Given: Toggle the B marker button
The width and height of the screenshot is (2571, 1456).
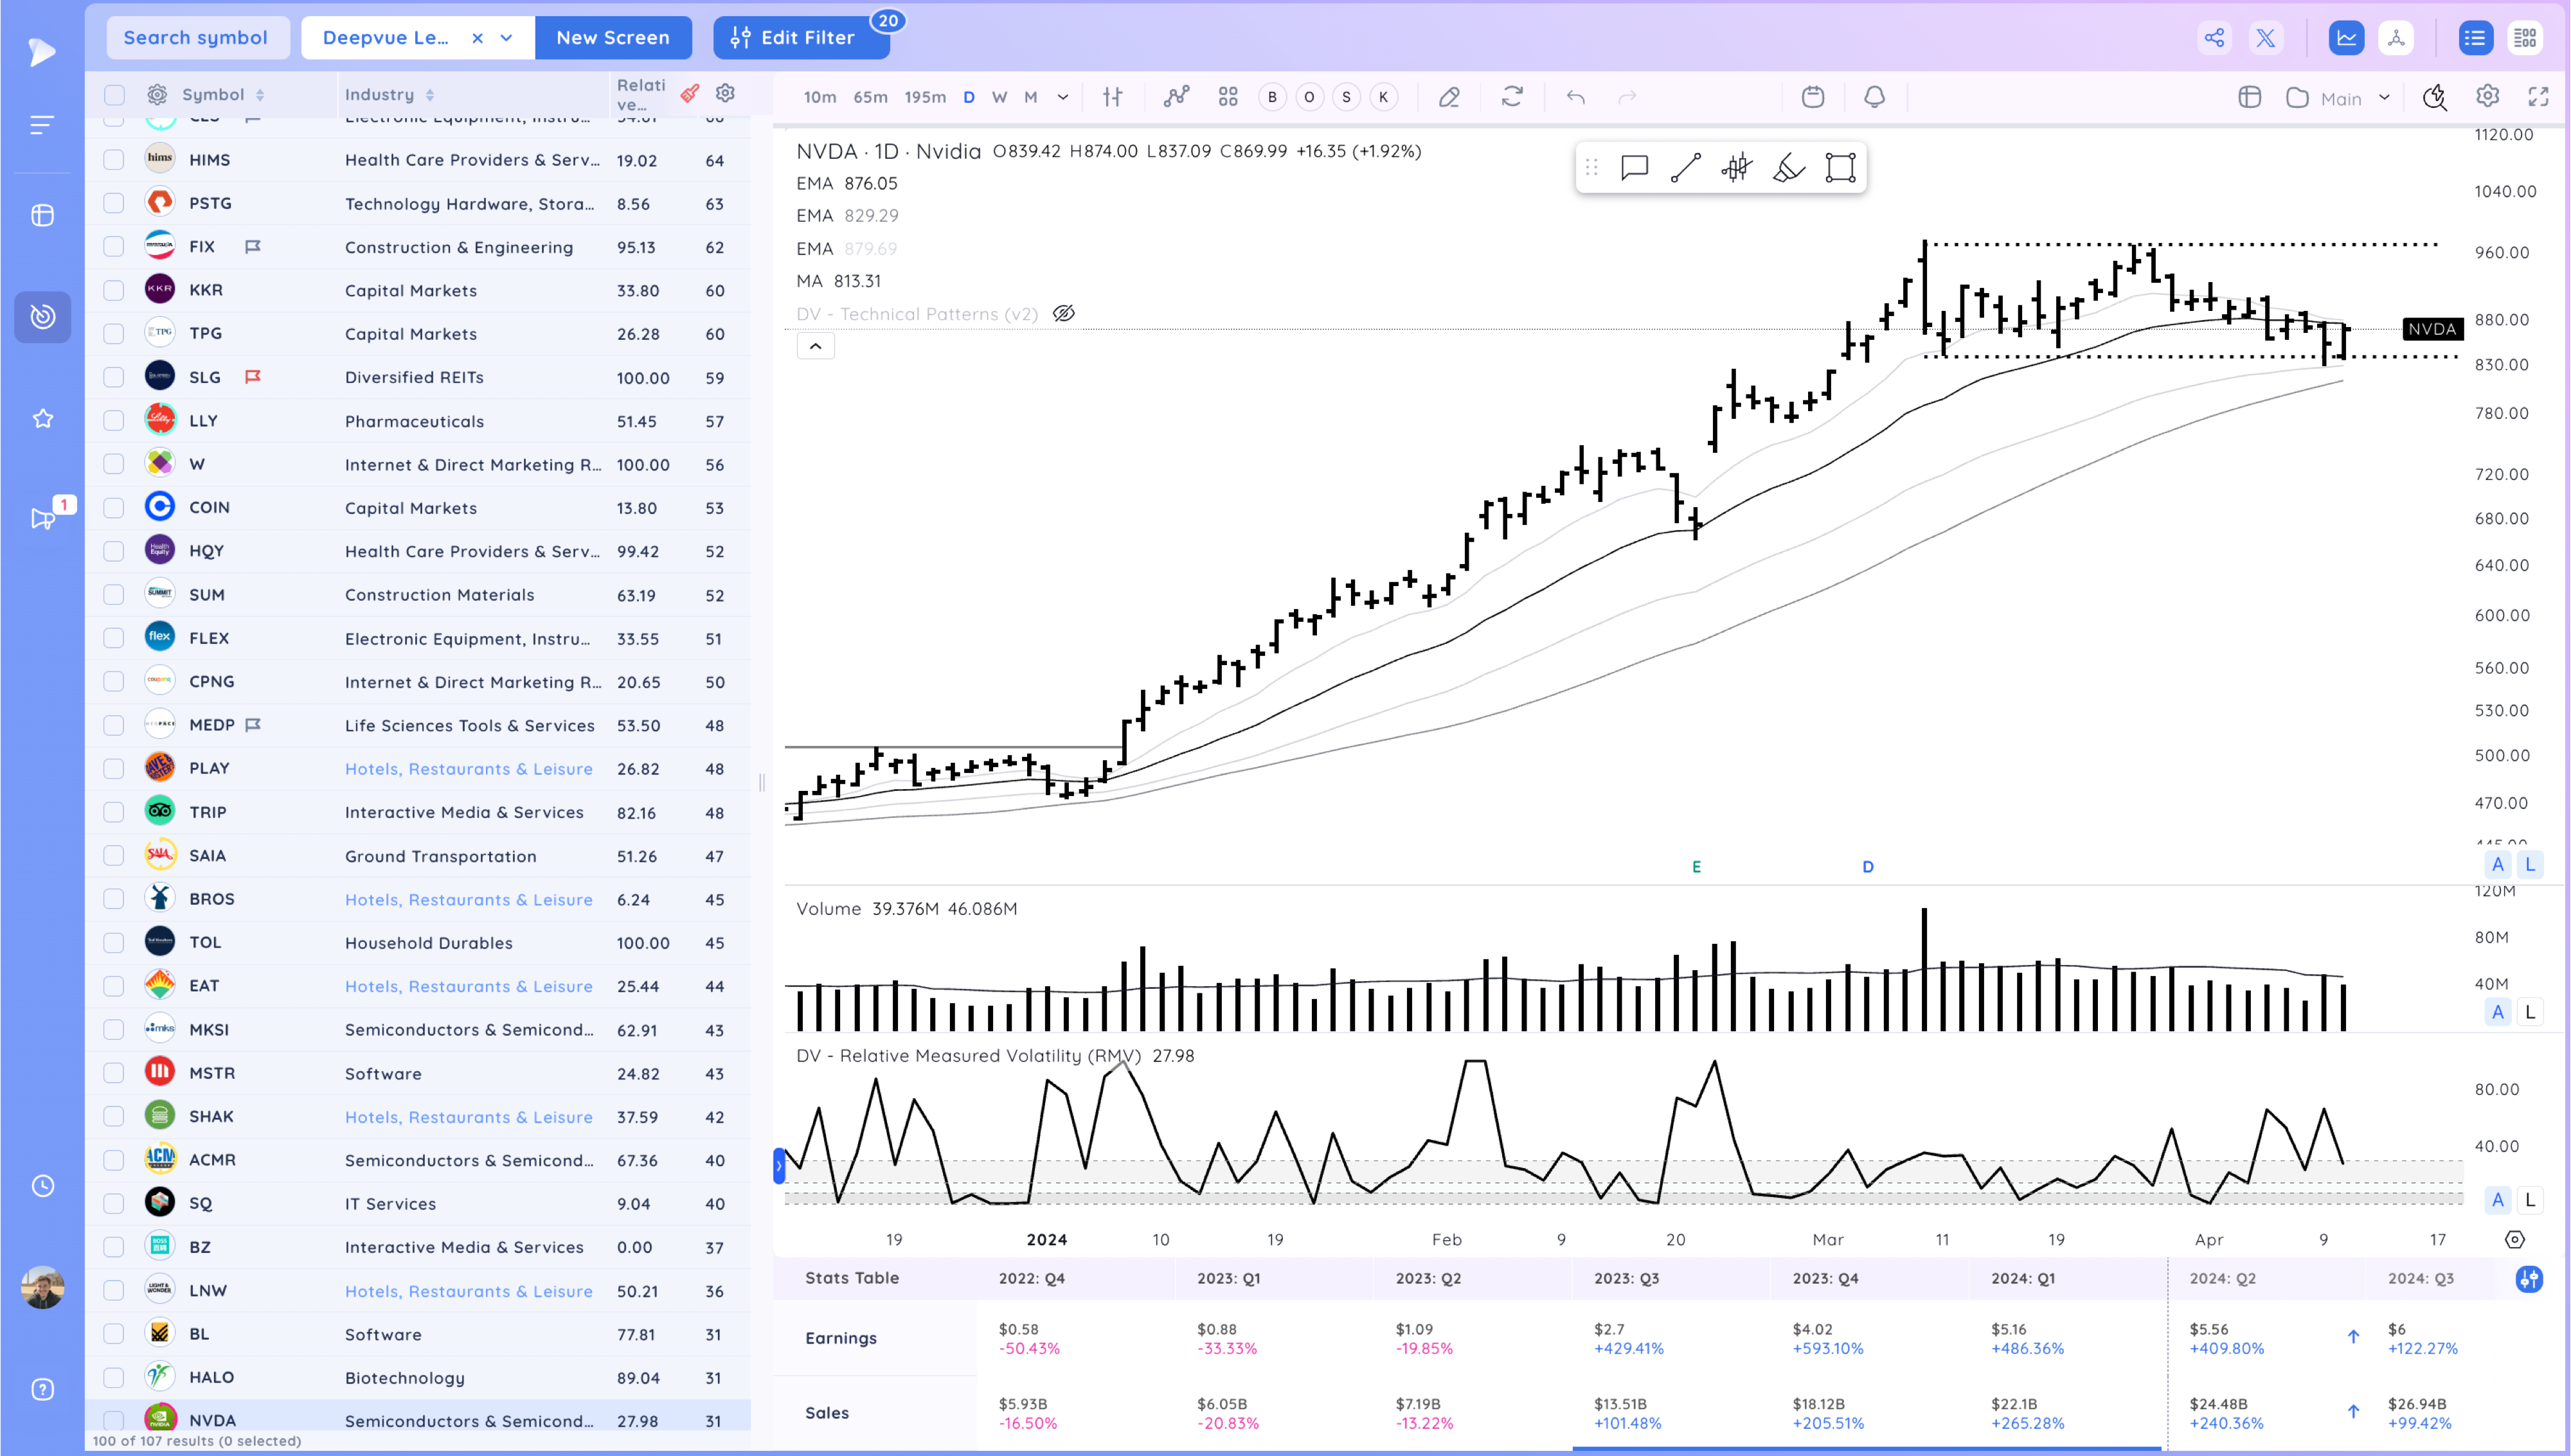Looking at the screenshot, I should [1271, 97].
